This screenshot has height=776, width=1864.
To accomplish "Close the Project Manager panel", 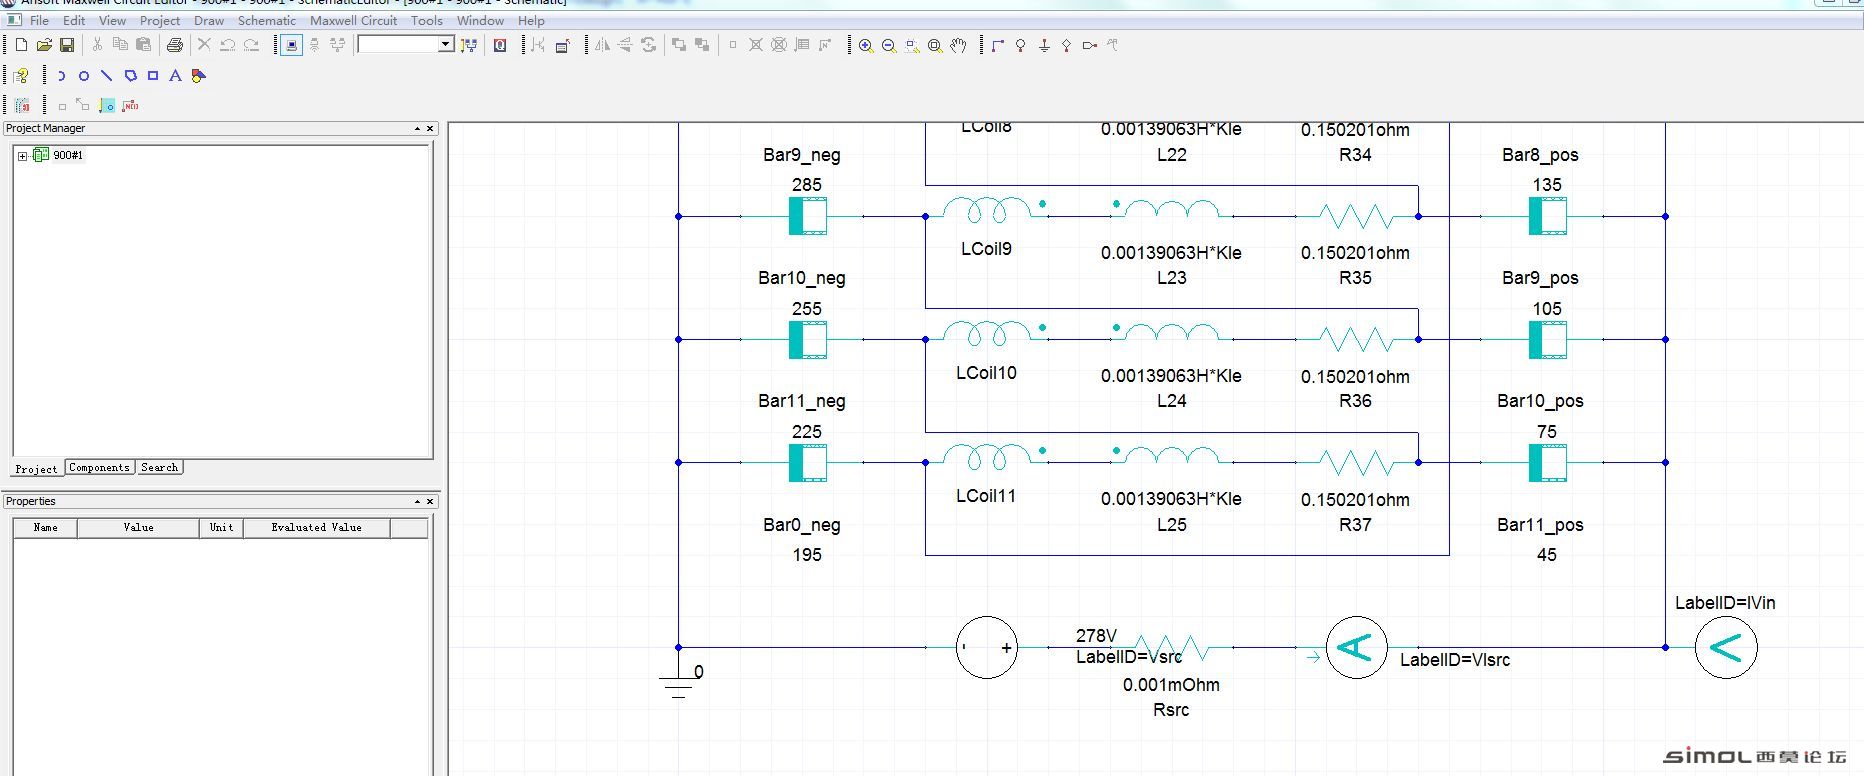I will pos(431,128).
